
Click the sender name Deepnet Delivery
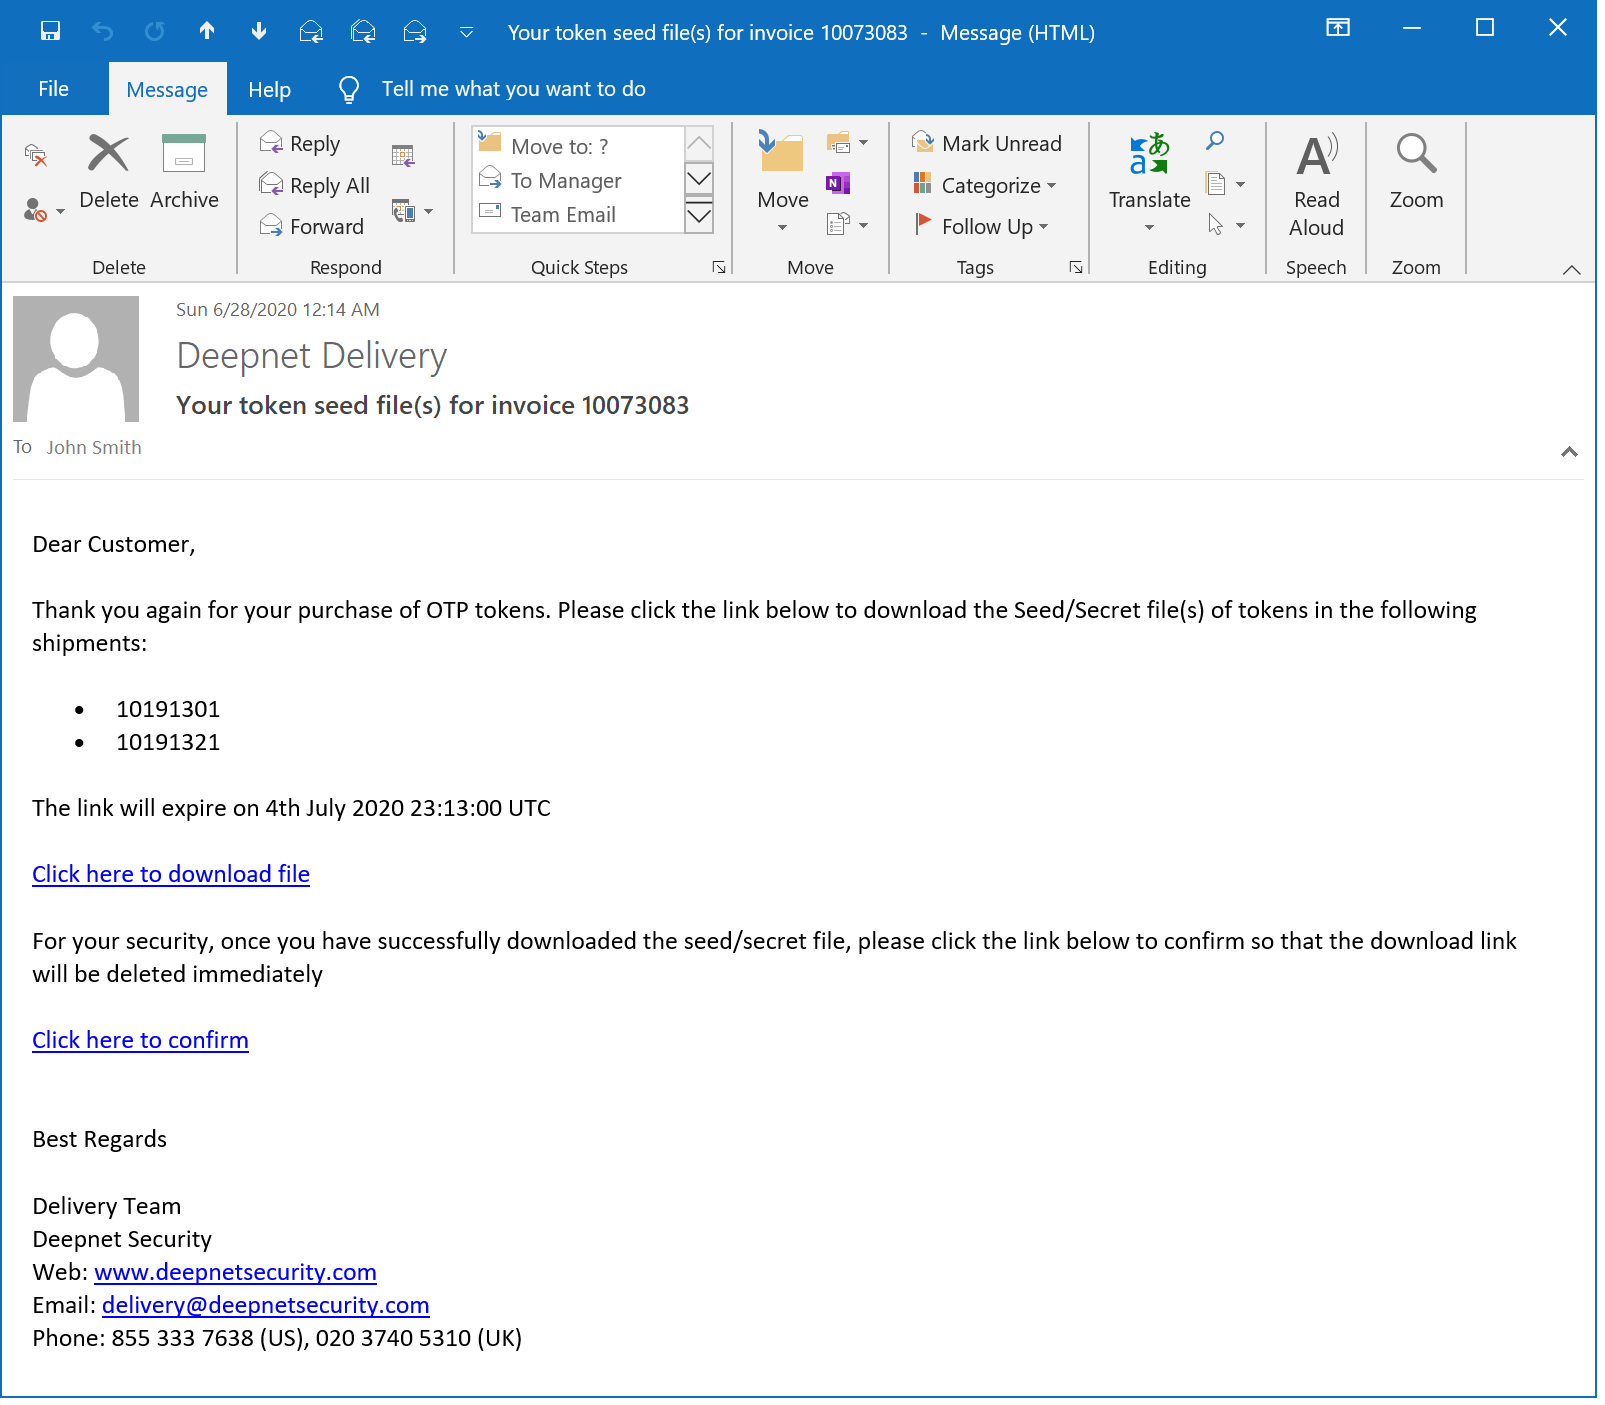[311, 356]
